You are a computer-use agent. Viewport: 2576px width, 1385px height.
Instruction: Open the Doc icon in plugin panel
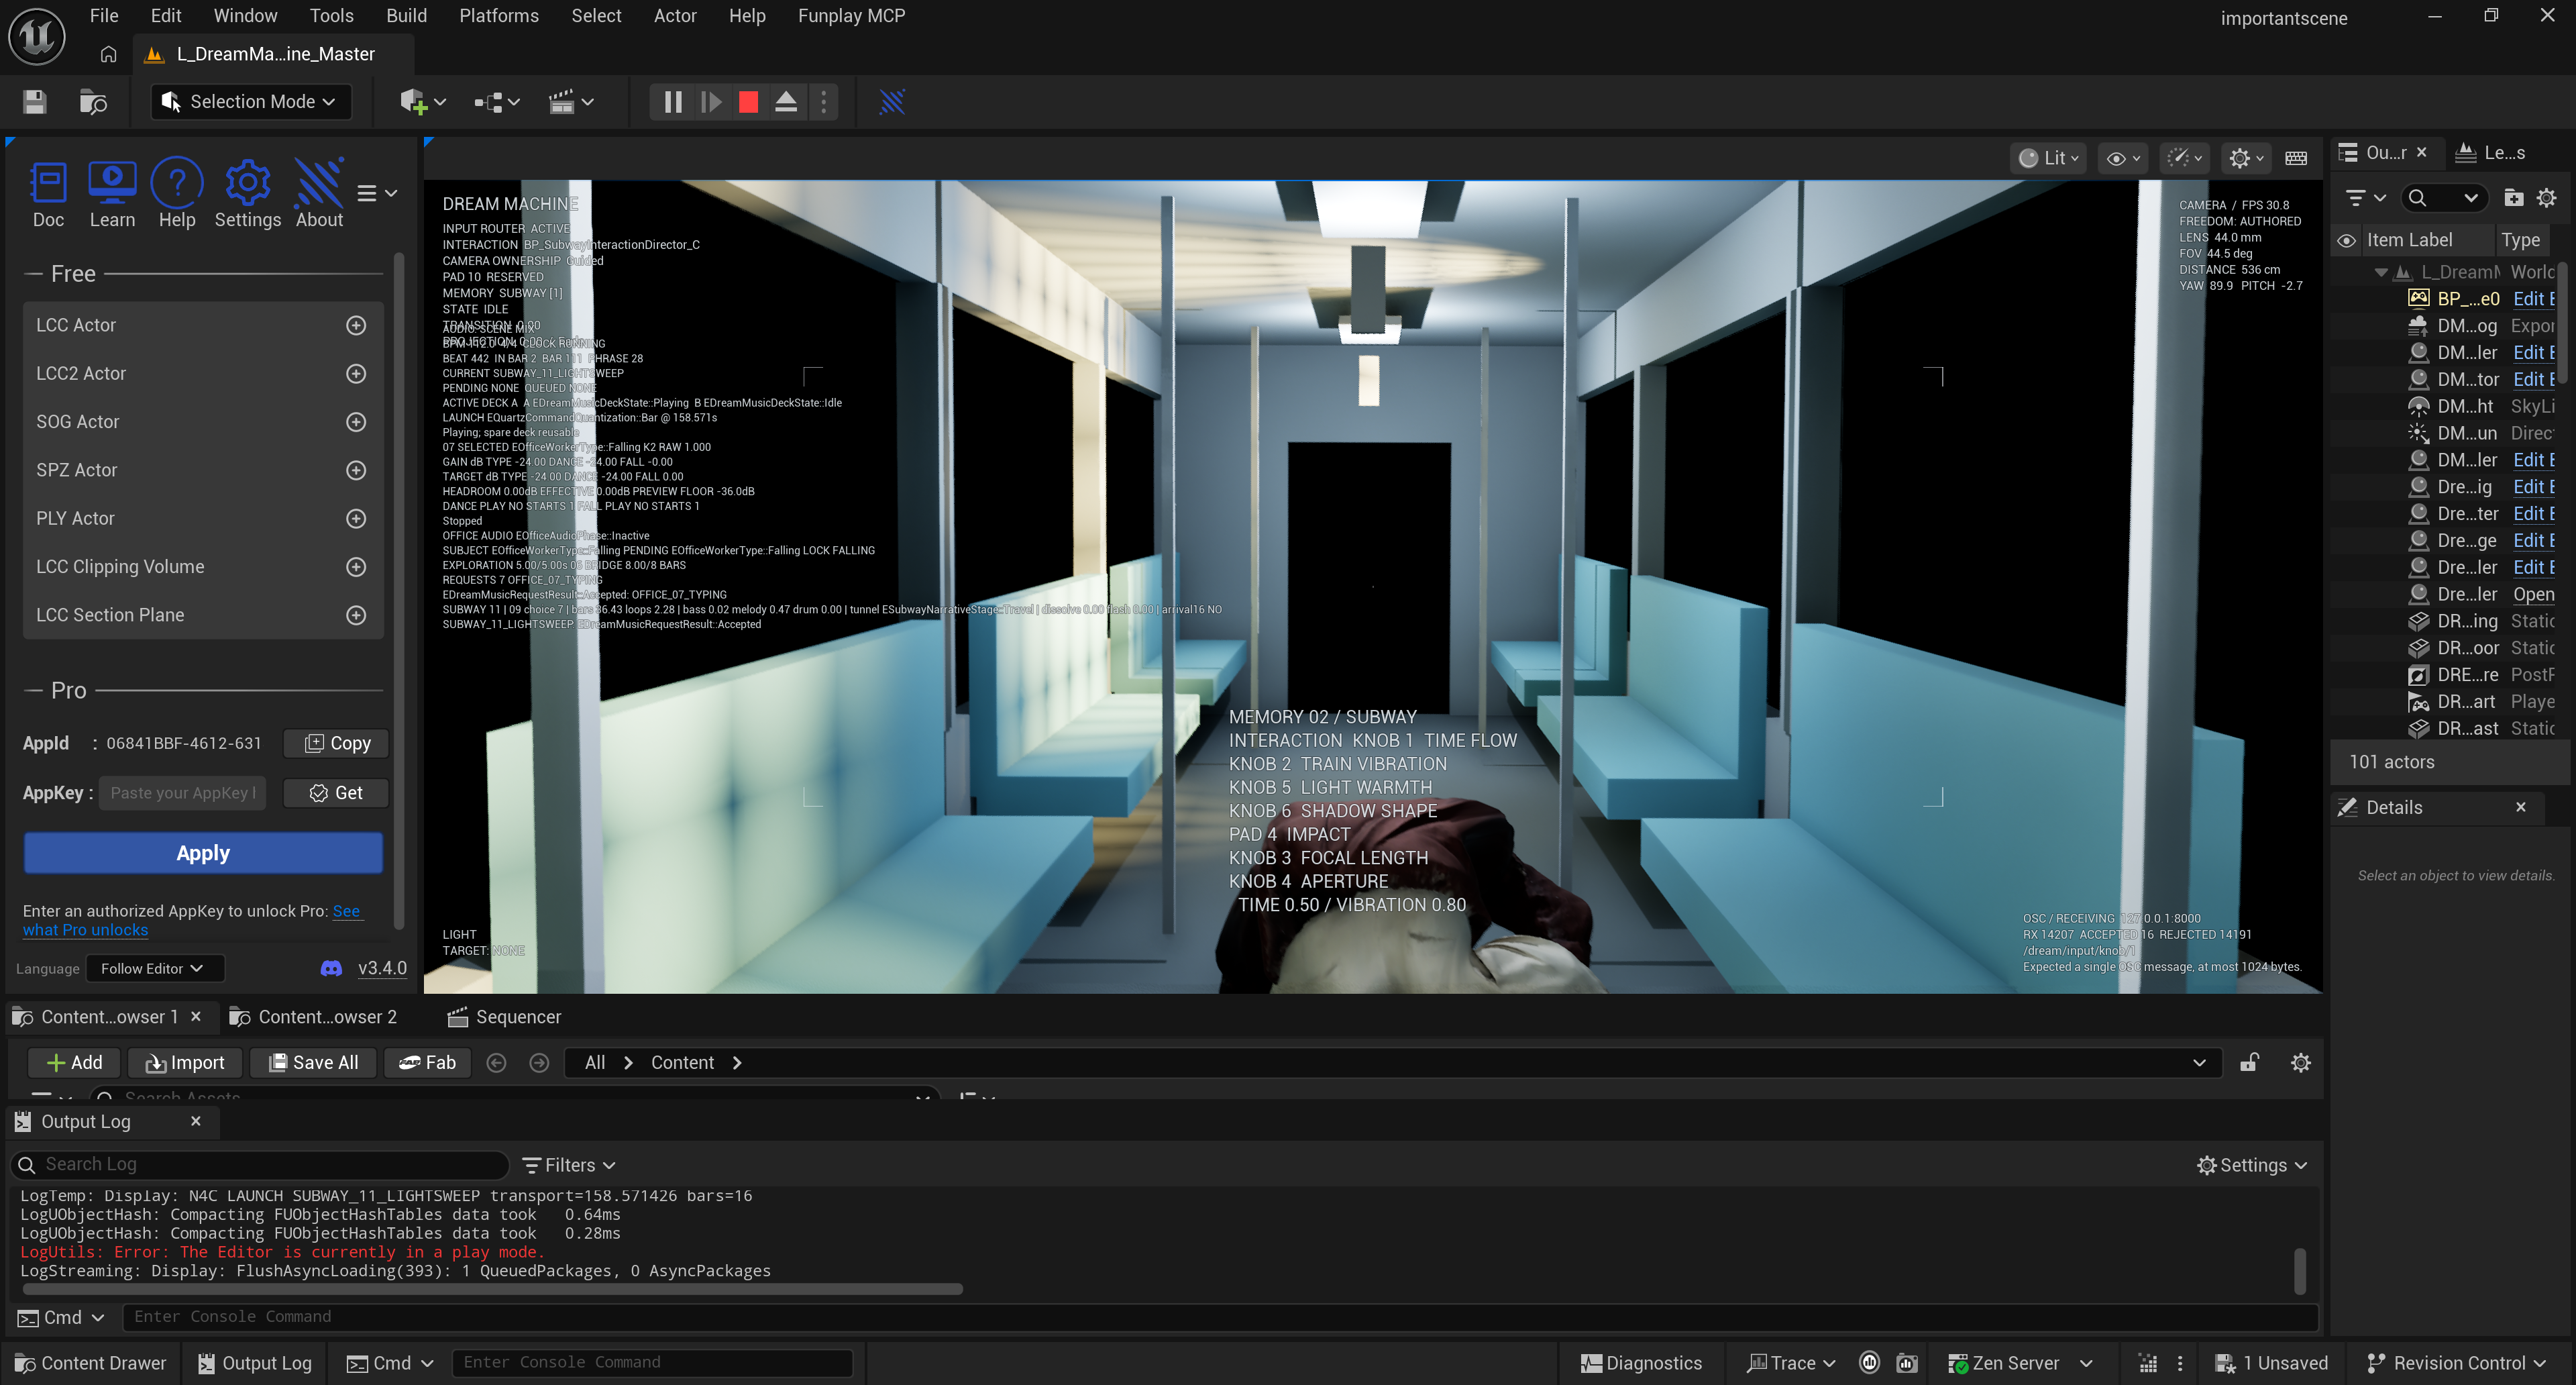pyautogui.click(x=48, y=194)
